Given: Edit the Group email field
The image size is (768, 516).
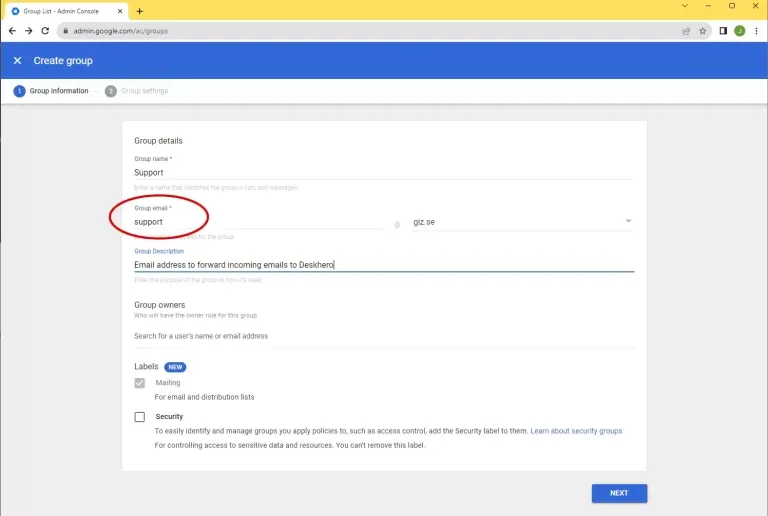Looking at the screenshot, I should click(260, 222).
